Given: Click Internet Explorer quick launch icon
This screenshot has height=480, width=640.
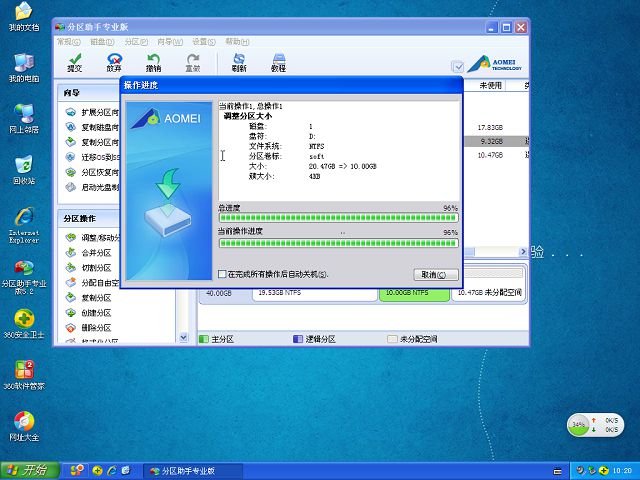Looking at the screenshot, I should [111, 471].
